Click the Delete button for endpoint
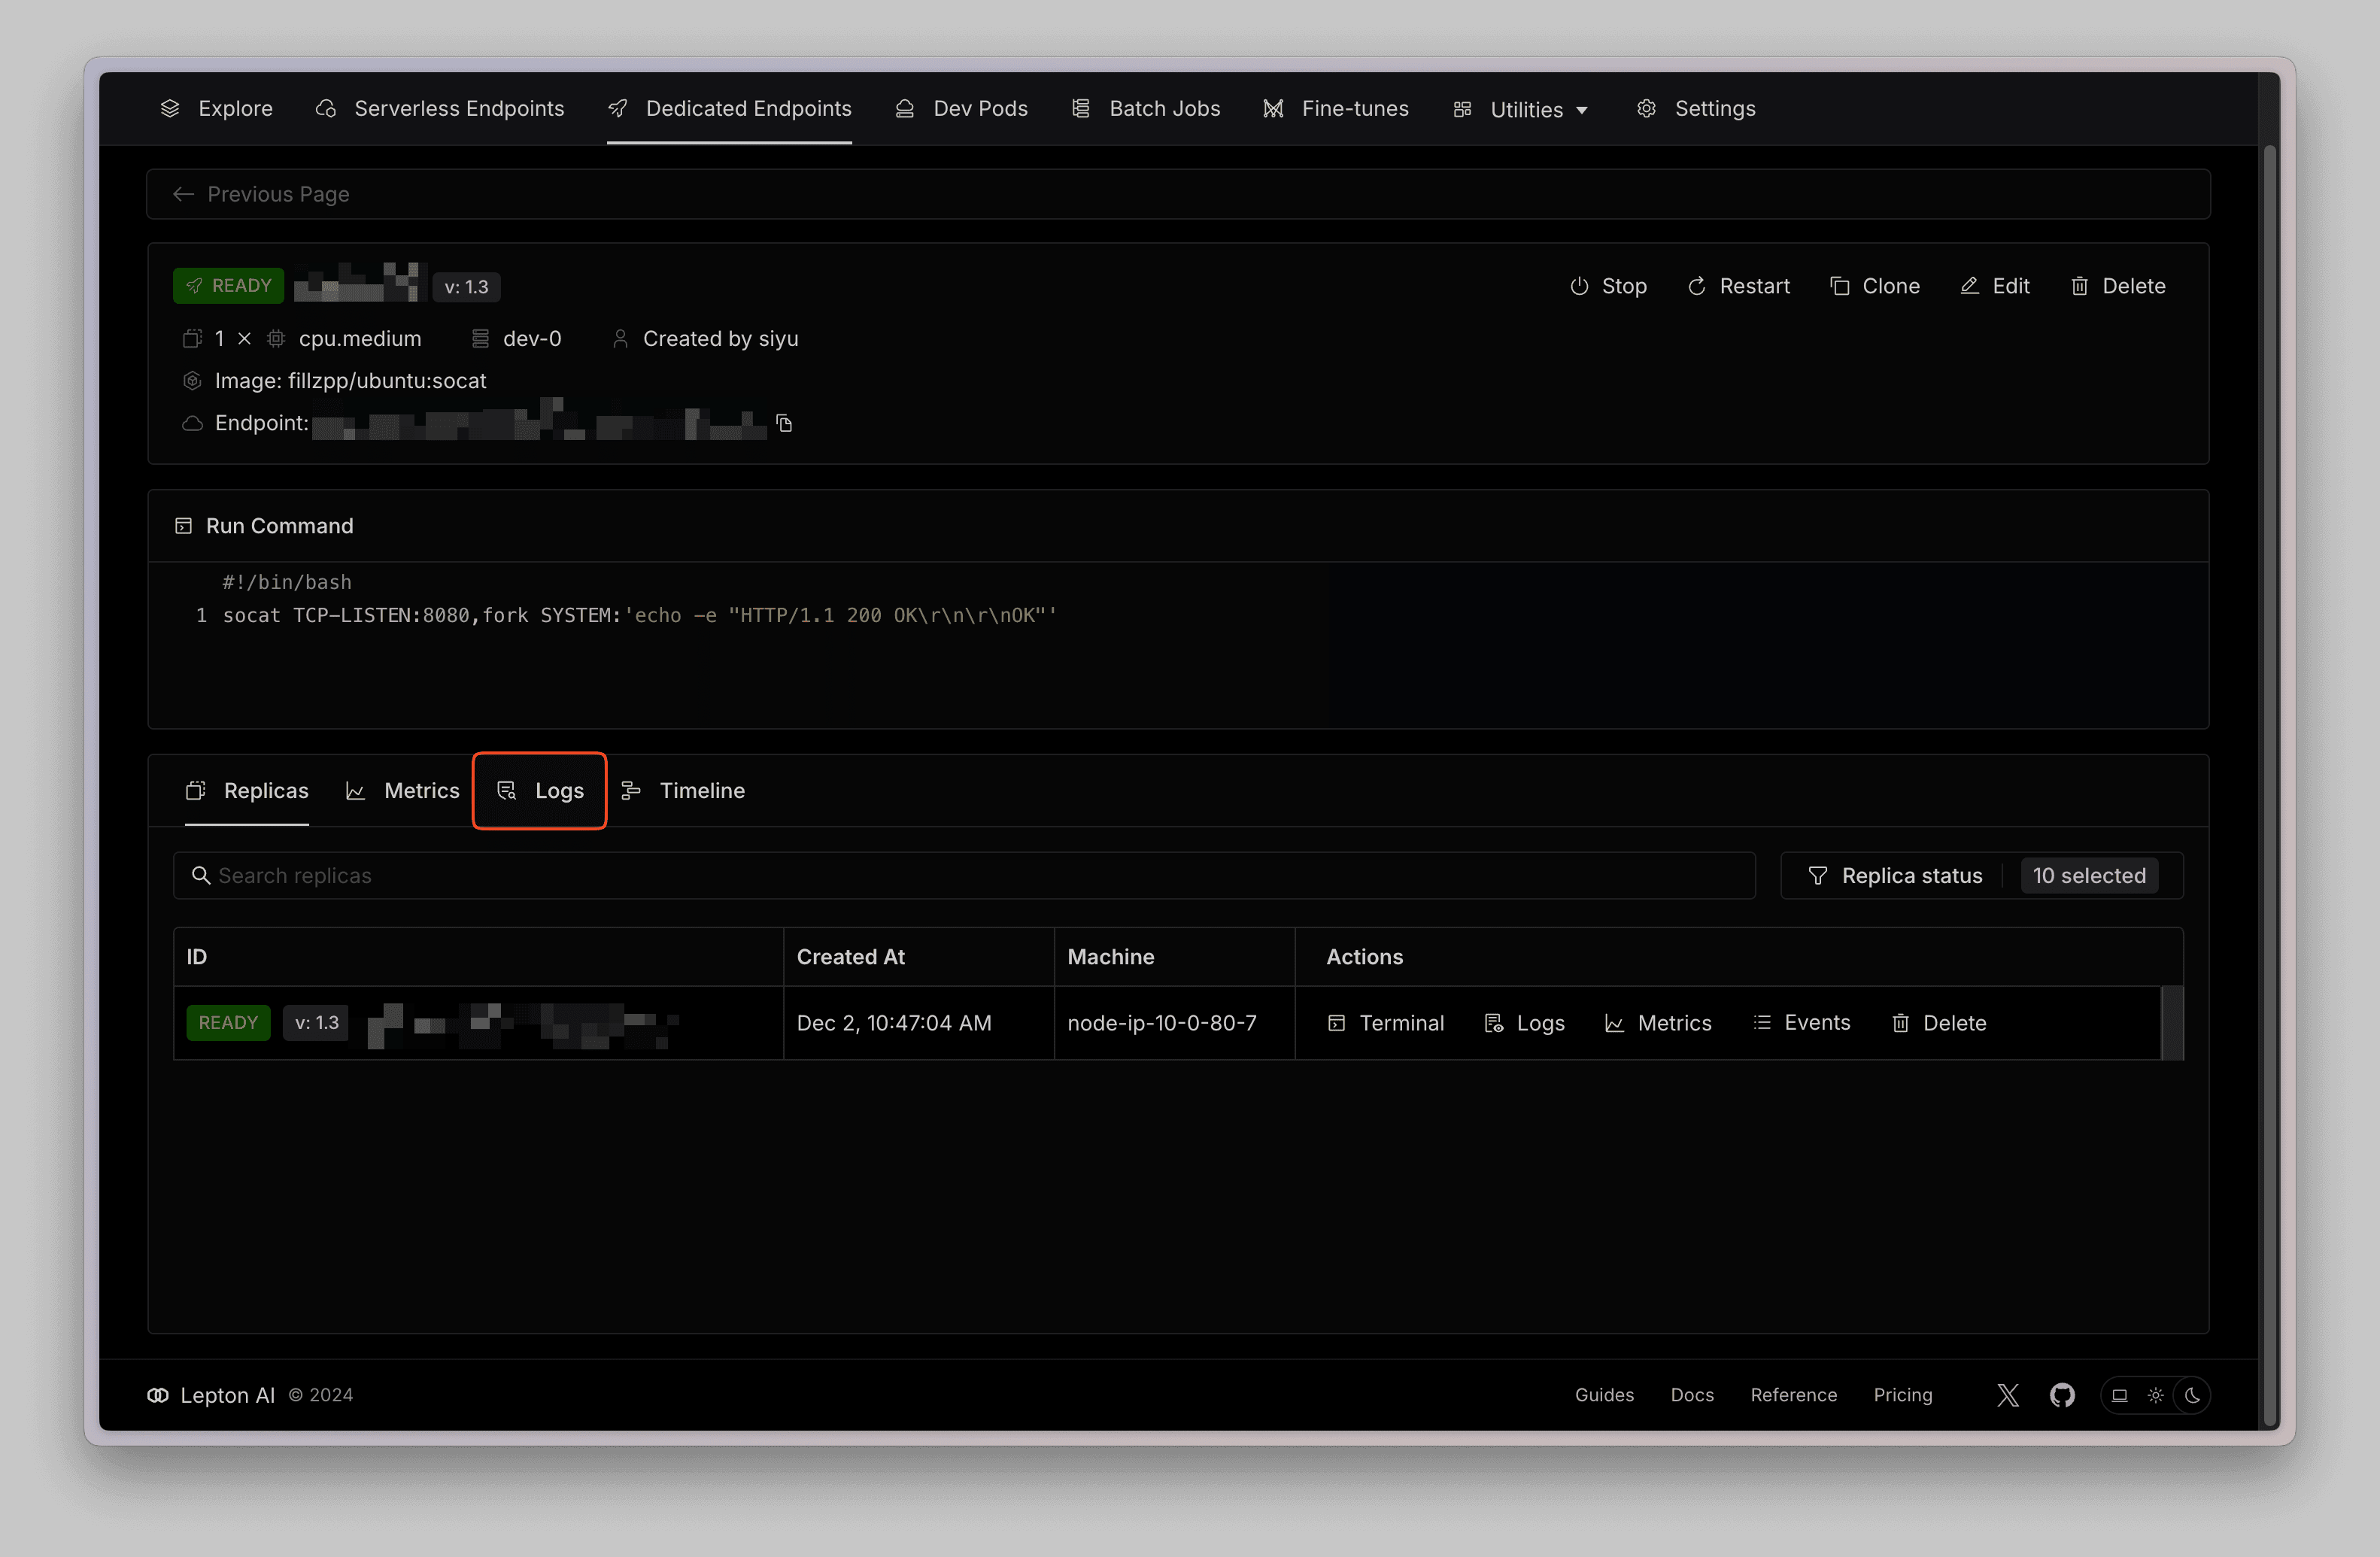This screenshot has width=2380, height=1557. click(2117, 285)
